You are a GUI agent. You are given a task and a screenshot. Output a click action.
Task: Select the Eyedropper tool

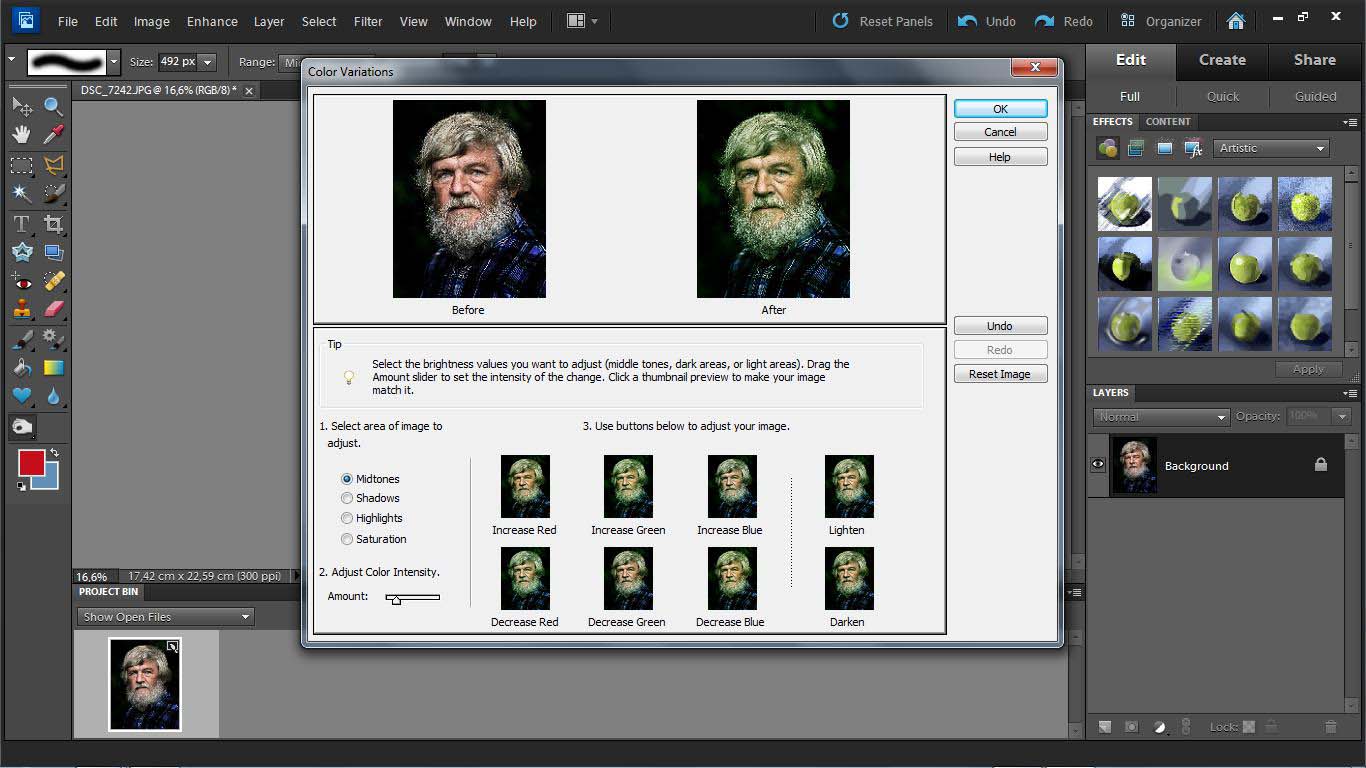tap(53, 134)
